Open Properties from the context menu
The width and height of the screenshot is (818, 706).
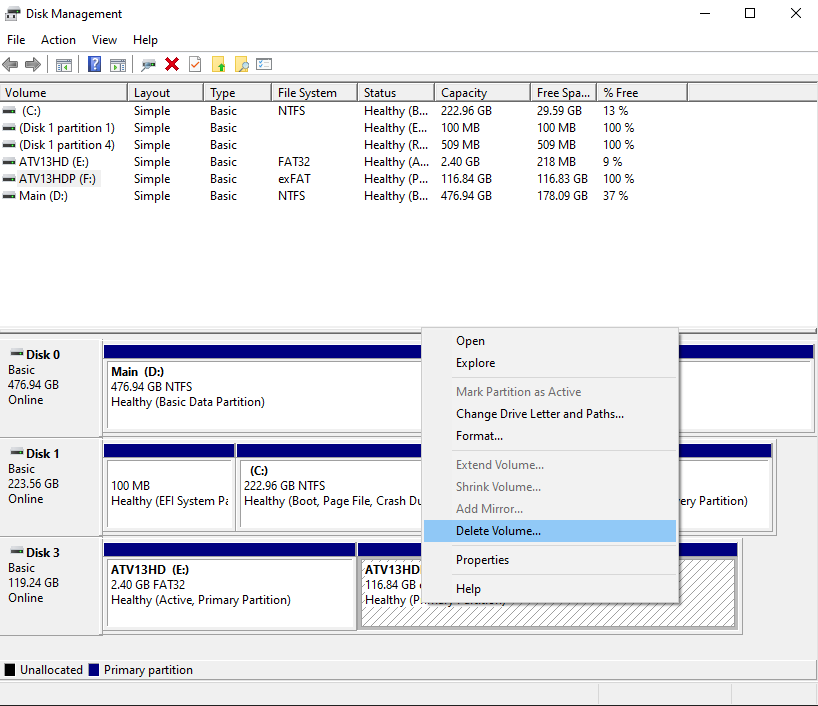tap(483, 559)
